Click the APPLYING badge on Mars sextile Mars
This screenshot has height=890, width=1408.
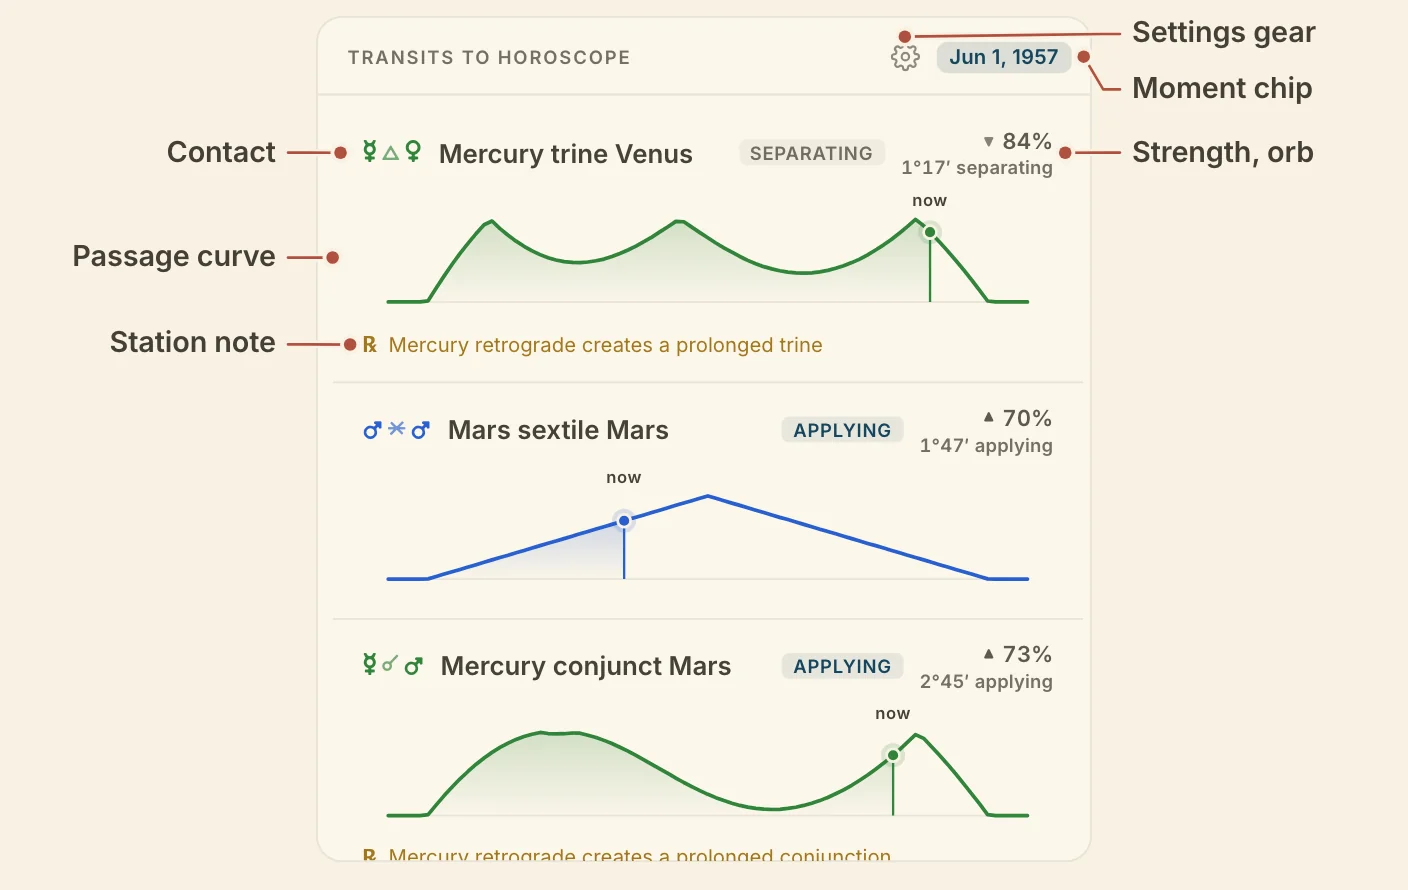842,430
